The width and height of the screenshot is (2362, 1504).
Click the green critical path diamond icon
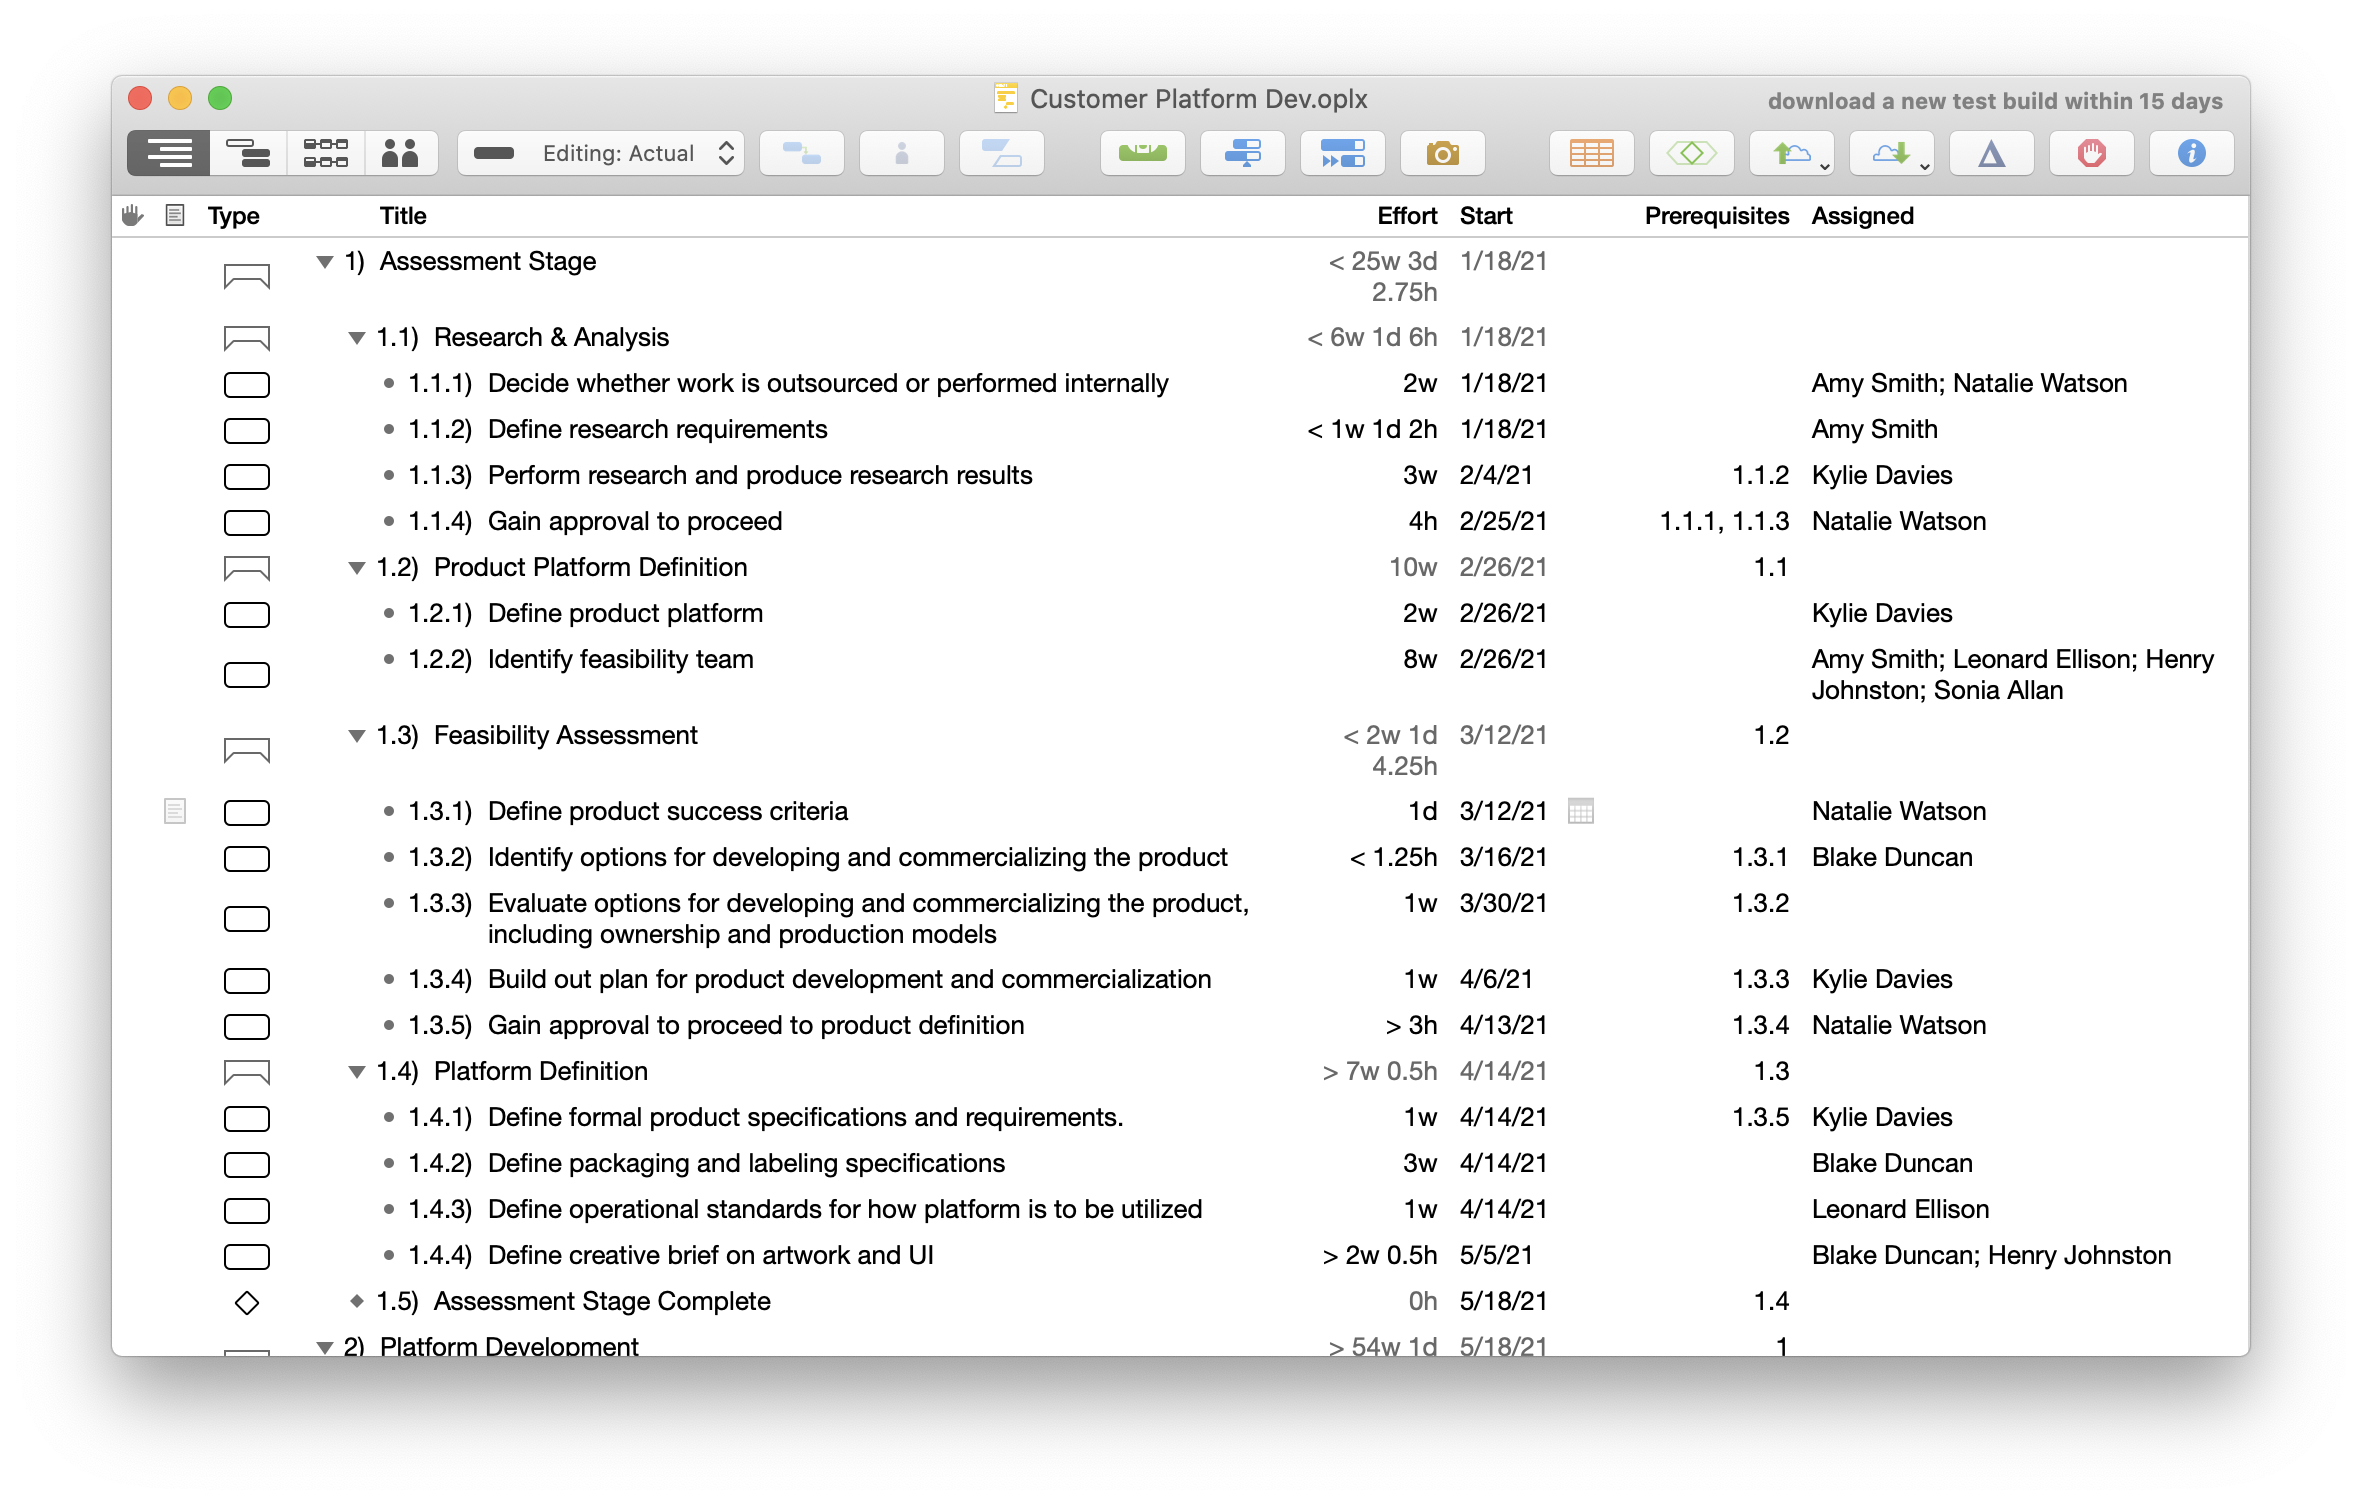tap(1692, 153)
